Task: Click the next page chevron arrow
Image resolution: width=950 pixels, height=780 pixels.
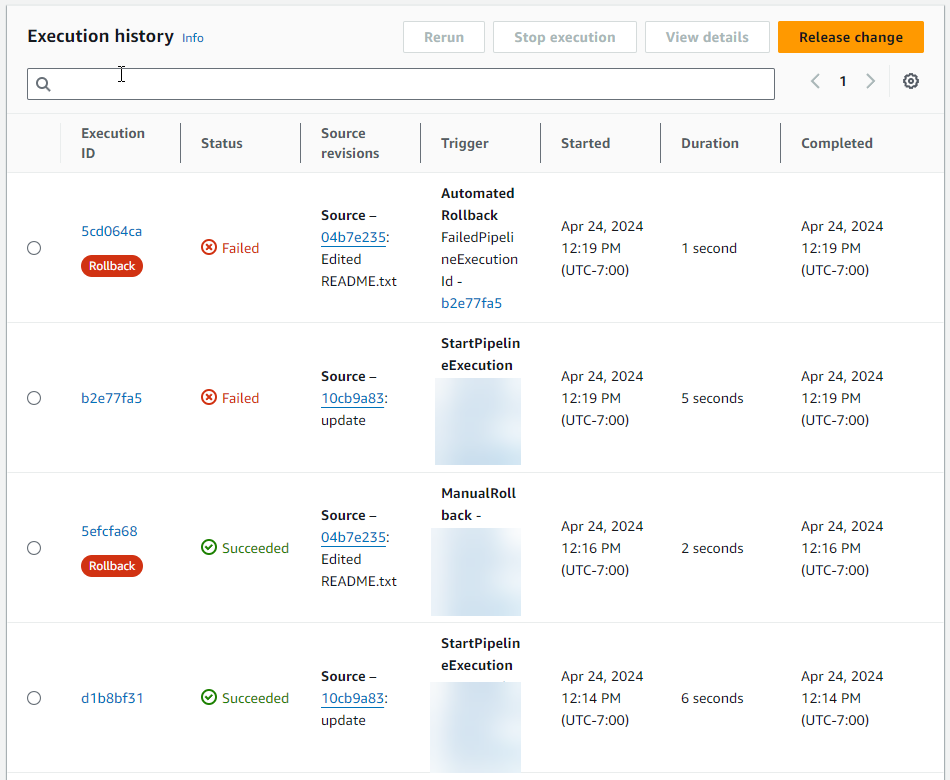Action: click(870, 81)
